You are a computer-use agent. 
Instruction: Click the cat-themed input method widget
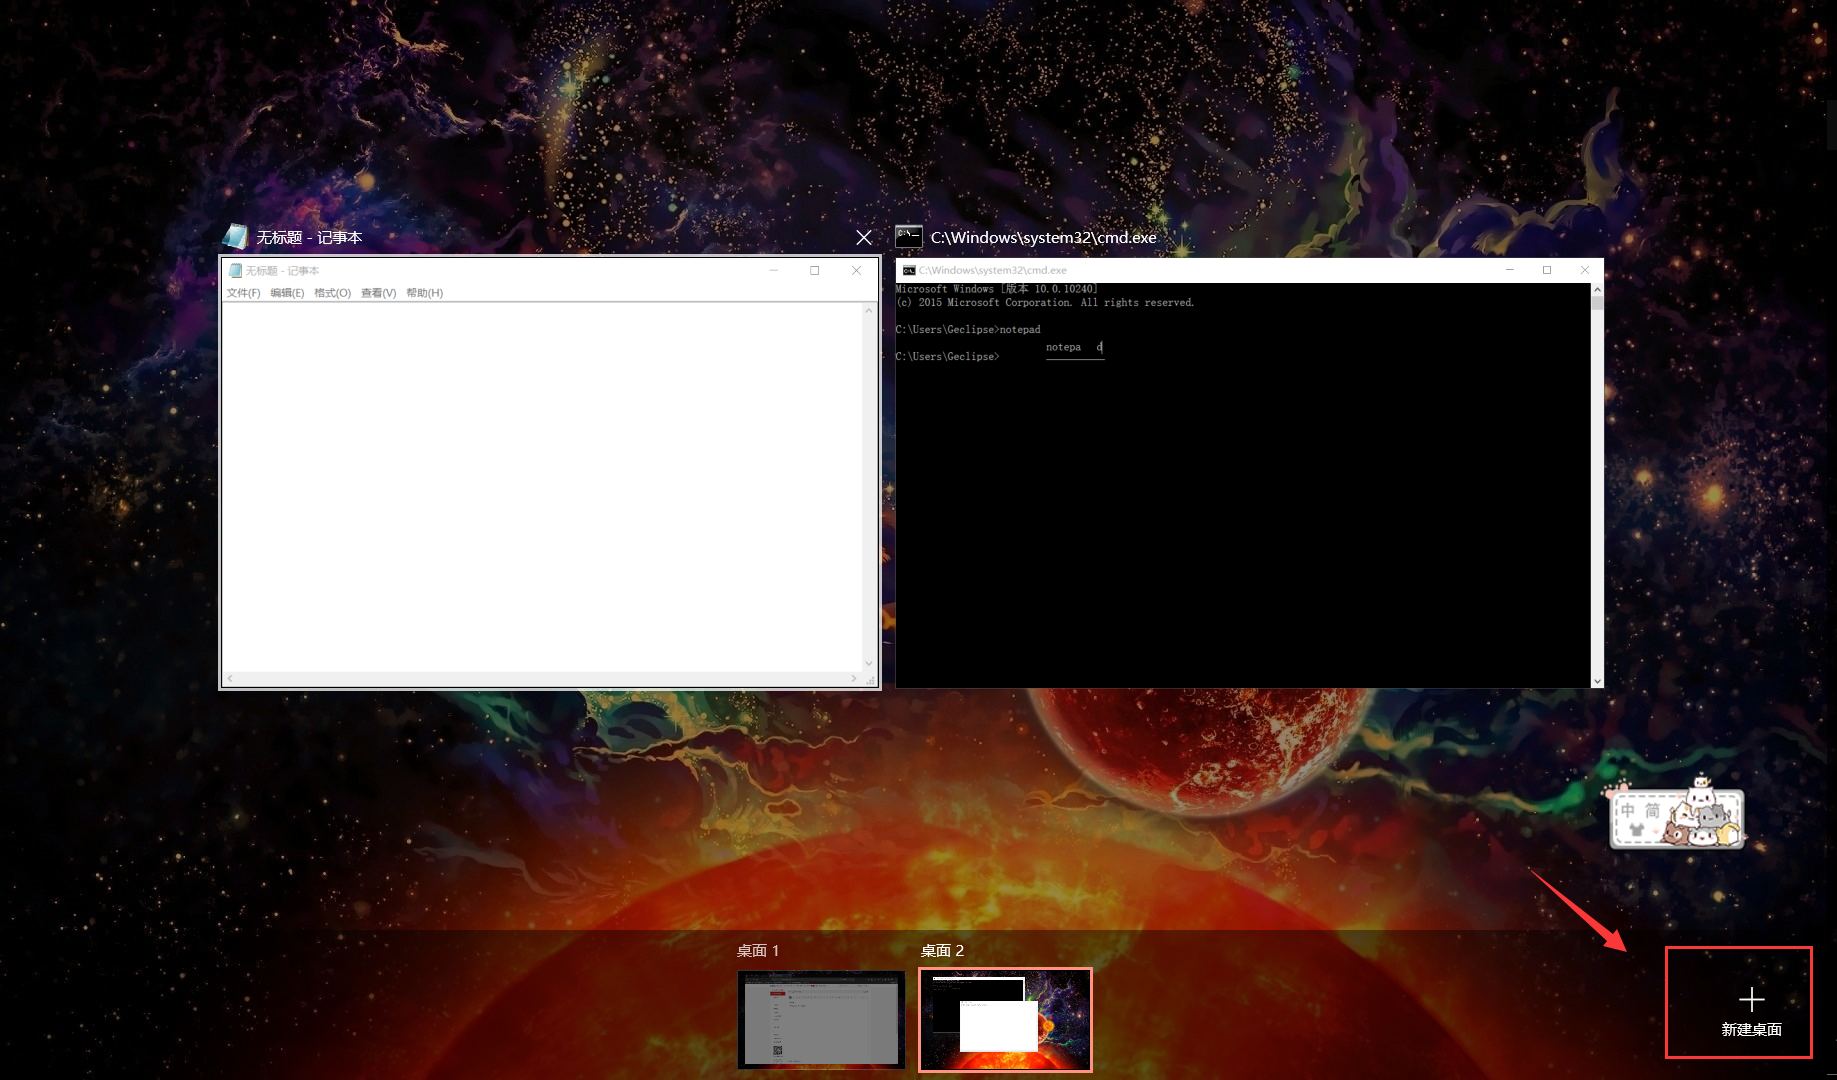1677,816
